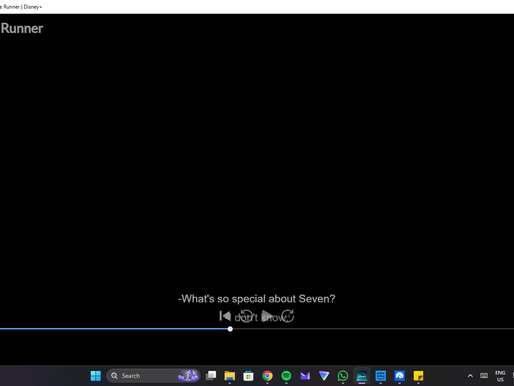Open the purple M mail app icon

[x=305, y=376]
